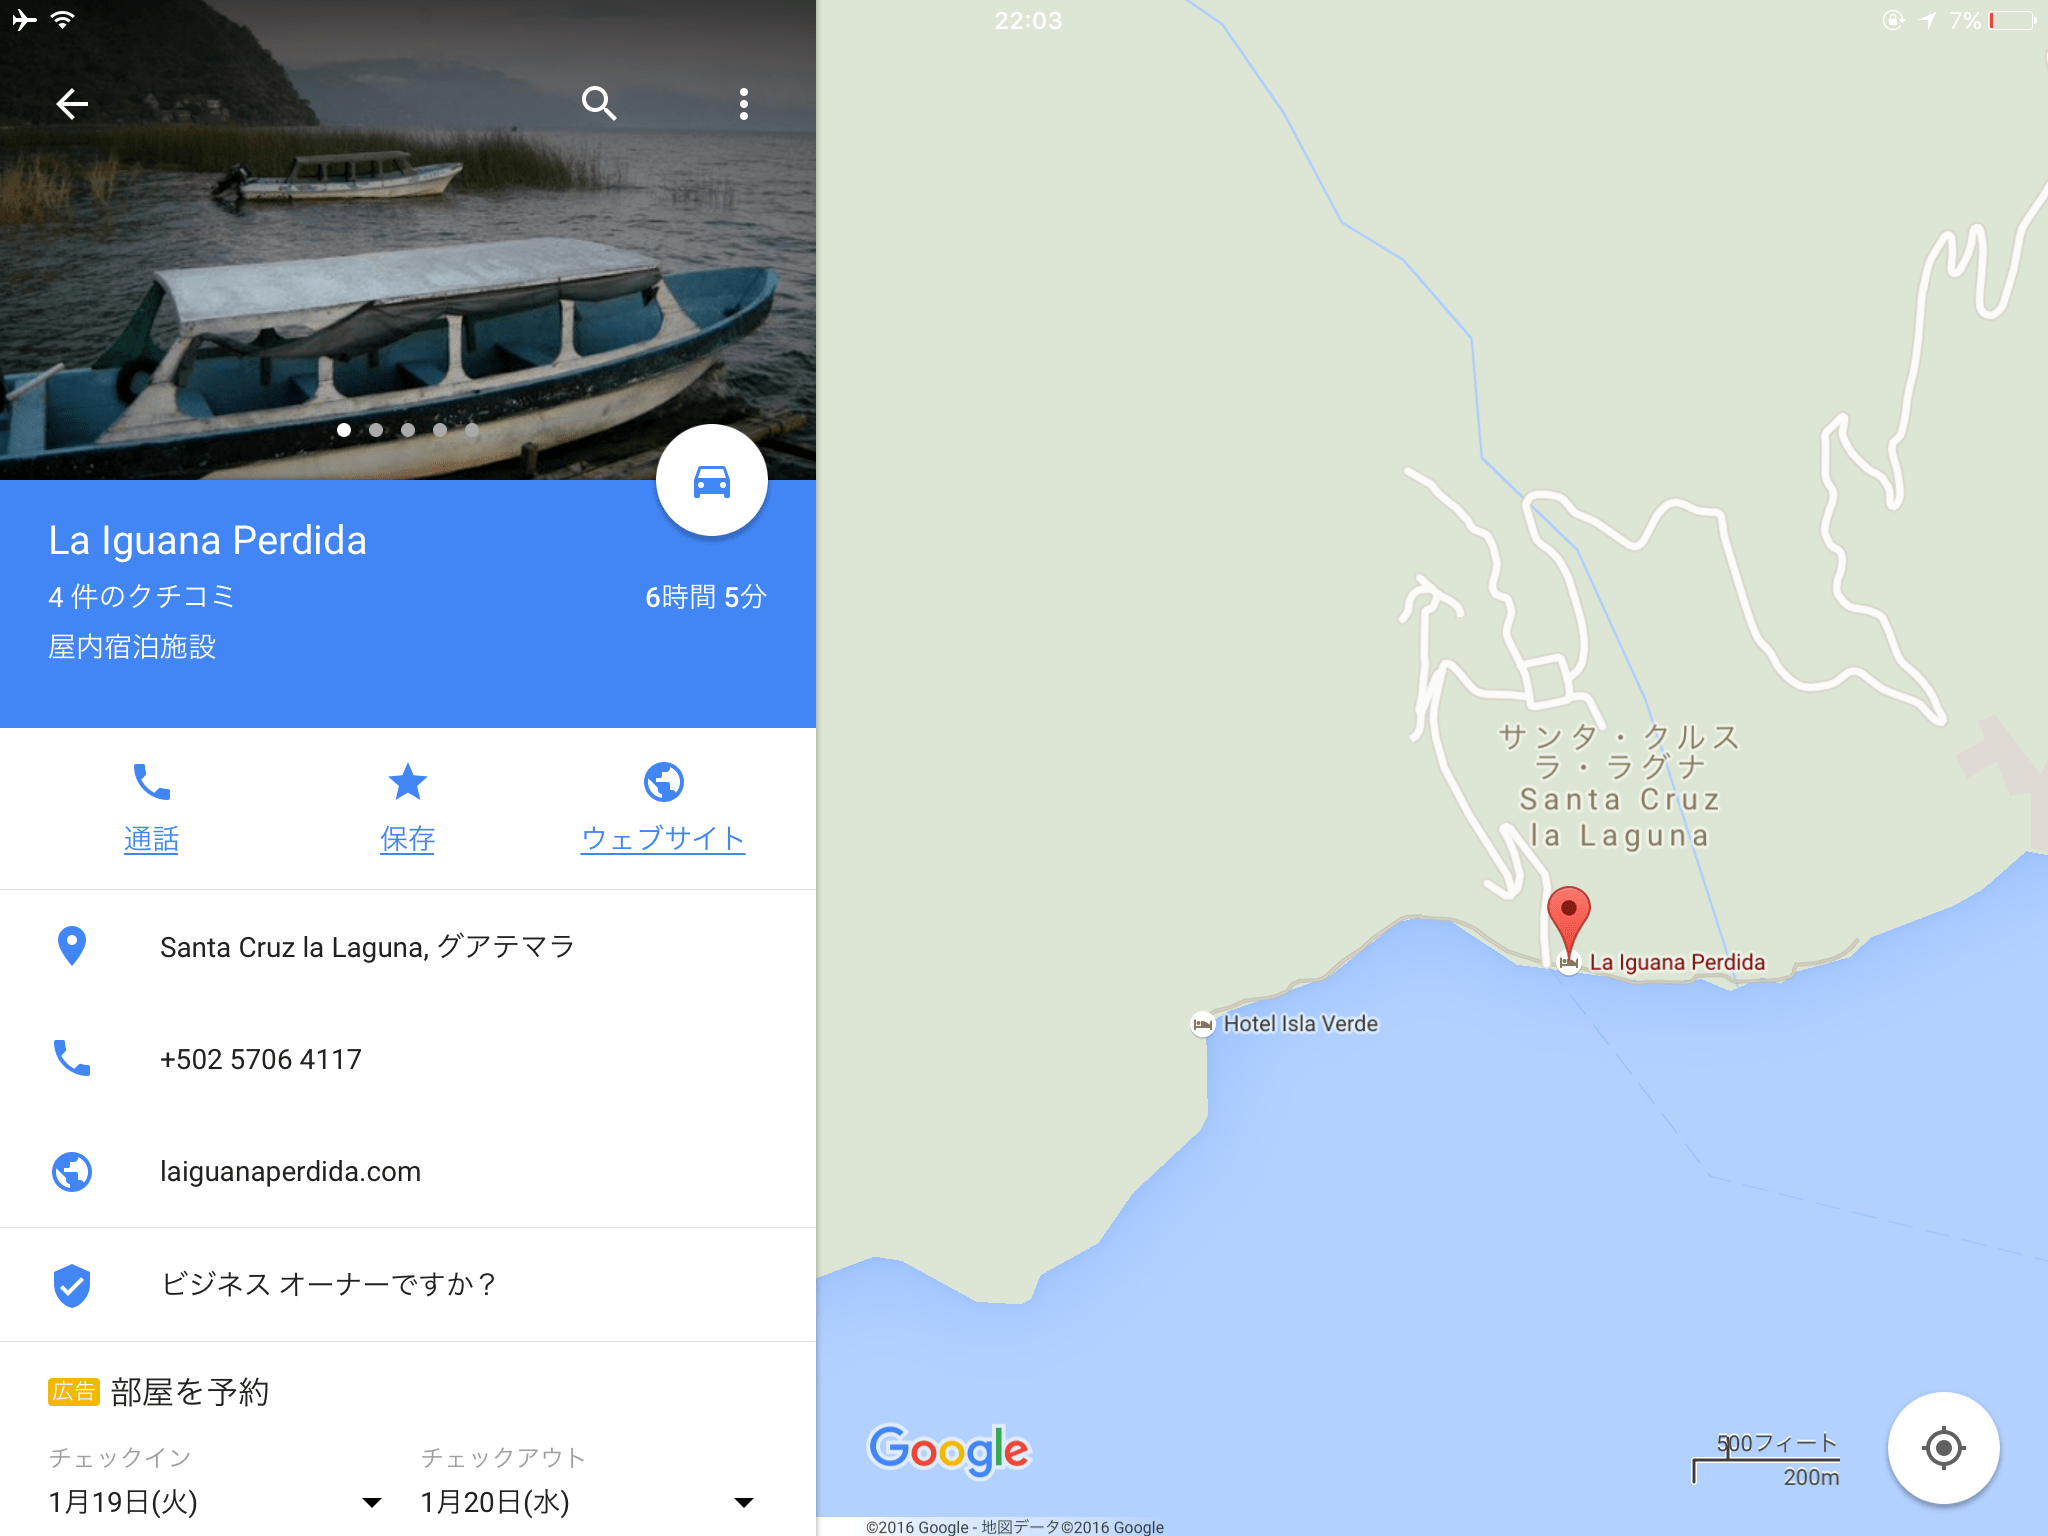Viewport: 2048px width, 1536px height.
Task: Save place with the star icon
Action: (x=407, y=781)
